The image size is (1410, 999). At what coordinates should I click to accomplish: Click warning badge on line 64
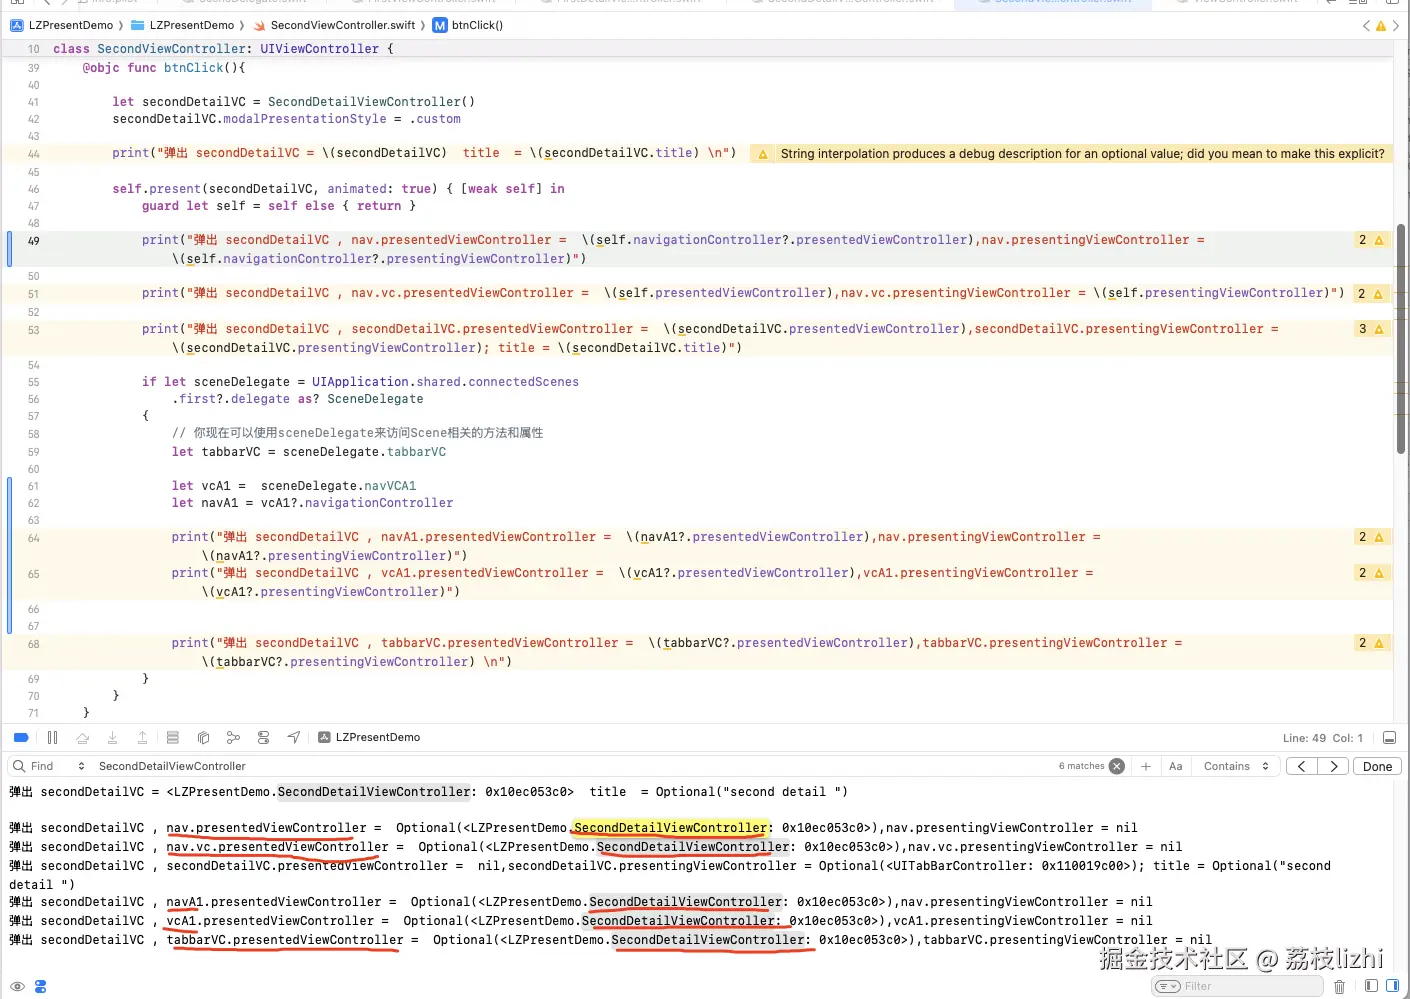(1370, 537)
